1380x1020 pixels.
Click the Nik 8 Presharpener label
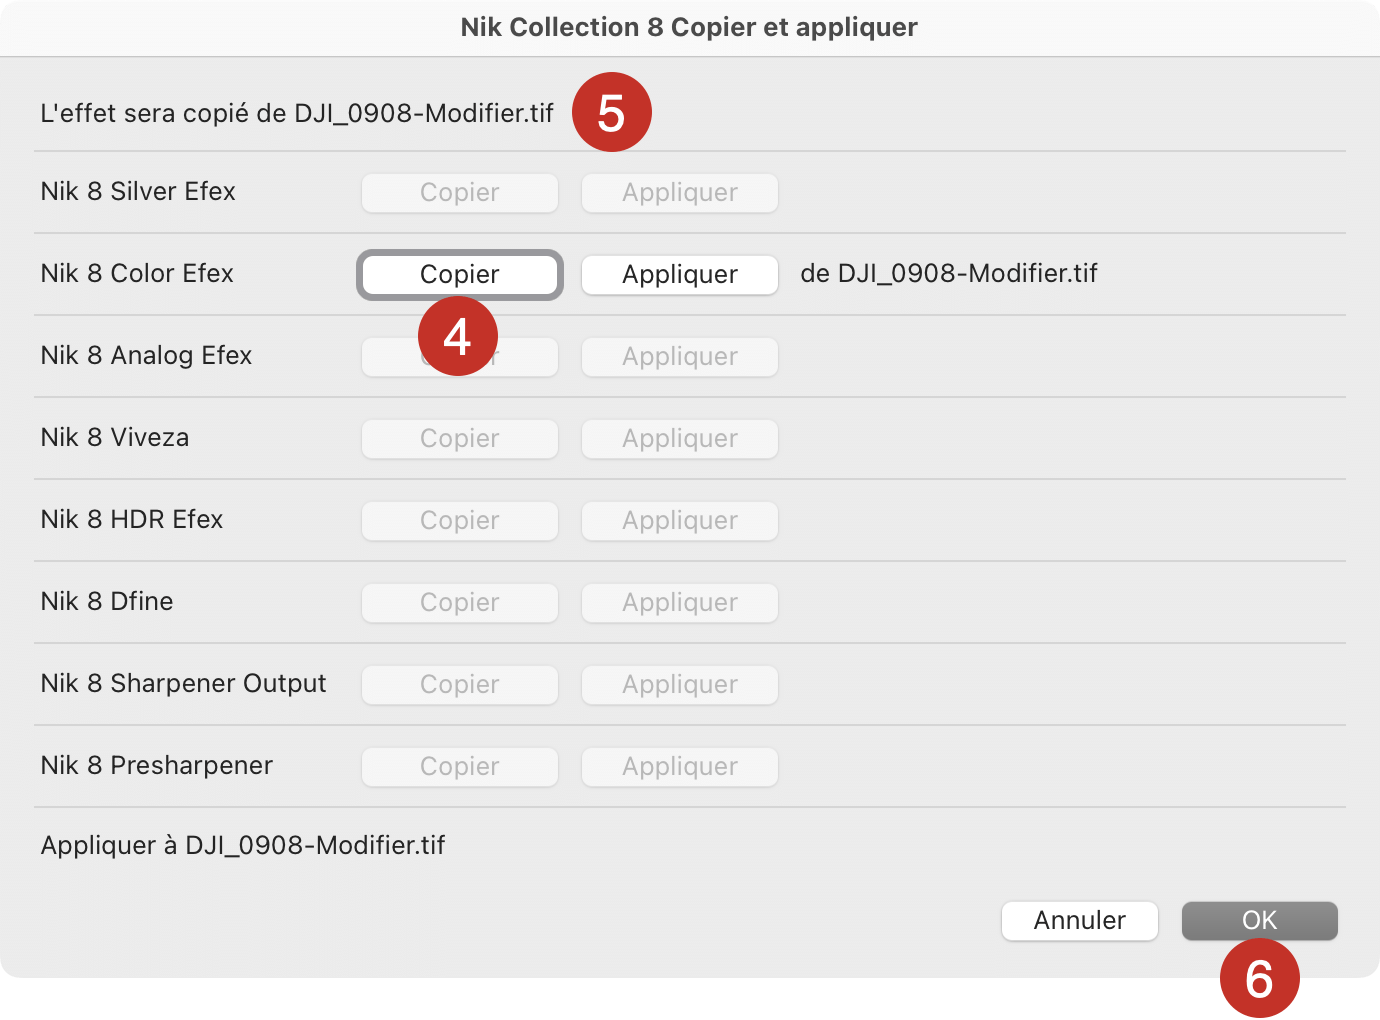(x=157, y=765)
